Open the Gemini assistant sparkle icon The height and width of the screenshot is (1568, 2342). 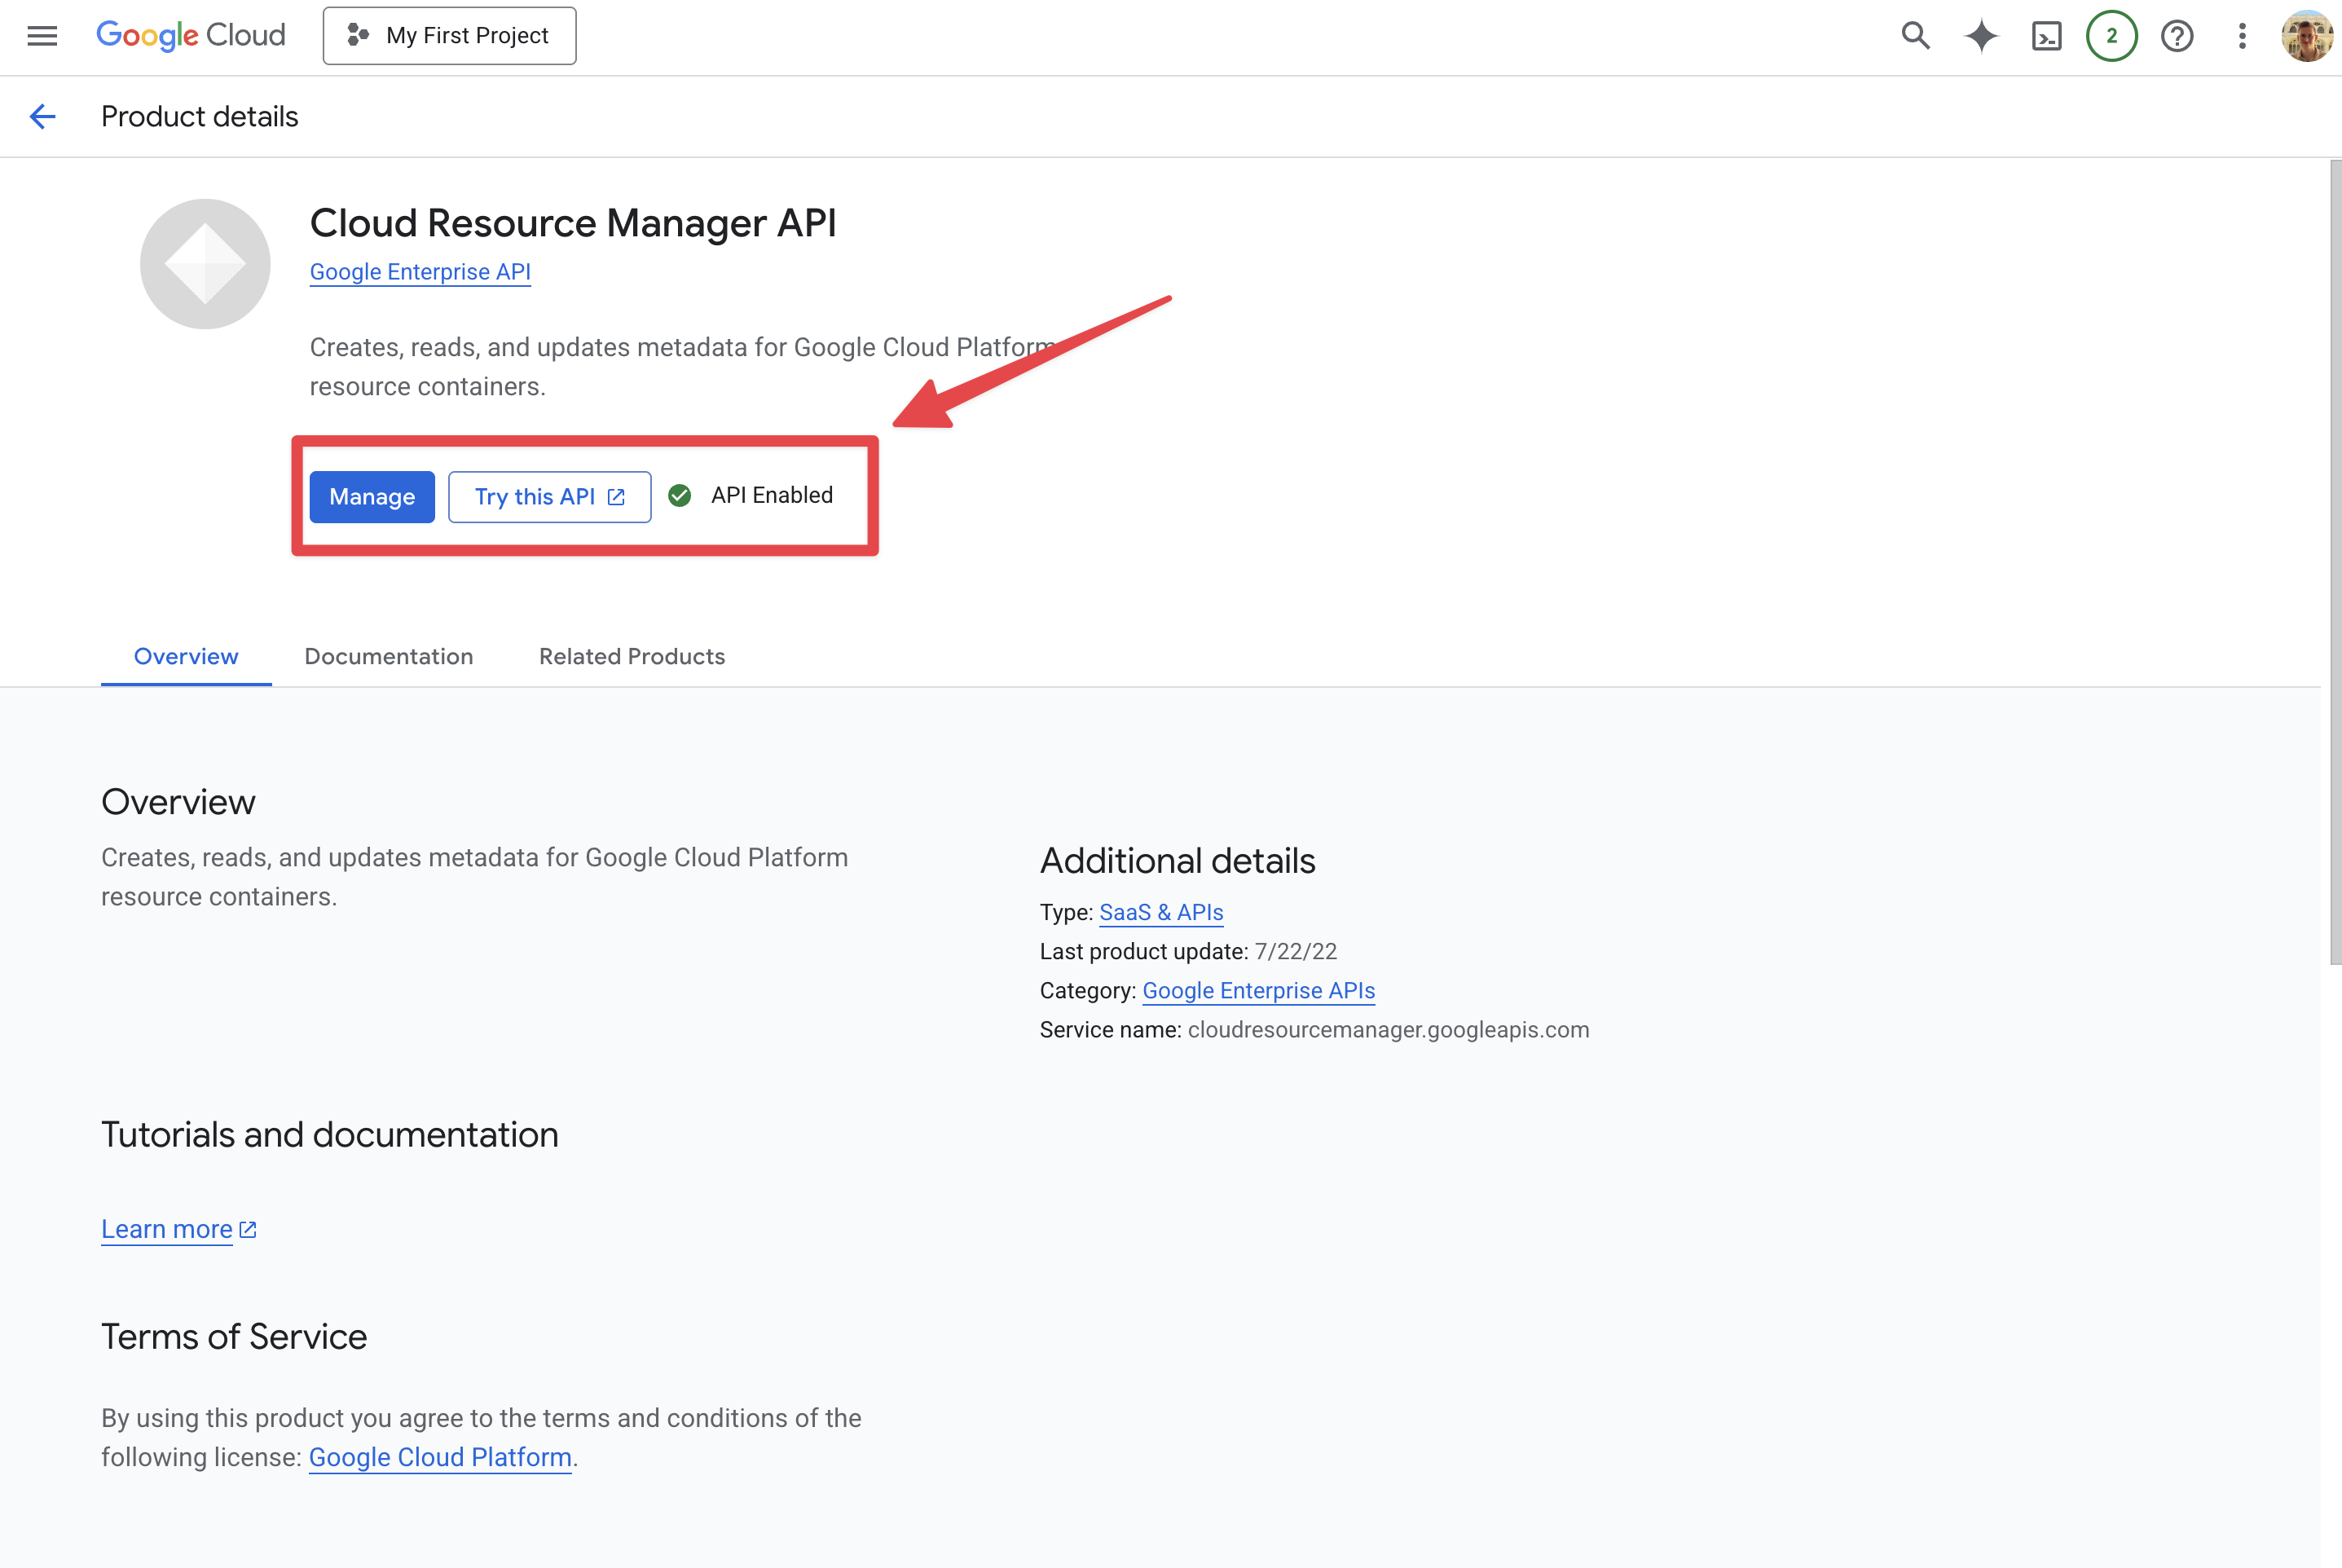[x=1981, y=36]
